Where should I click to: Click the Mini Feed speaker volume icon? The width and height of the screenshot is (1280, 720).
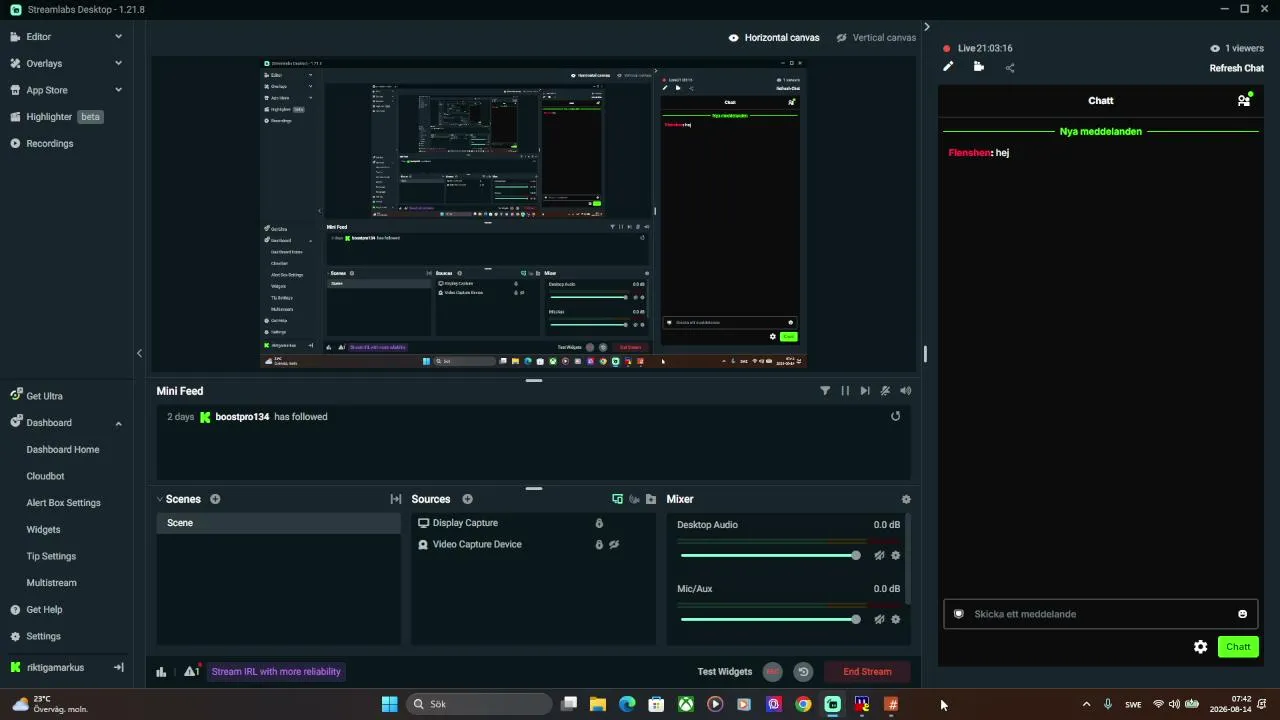click(x=905, y=391)
